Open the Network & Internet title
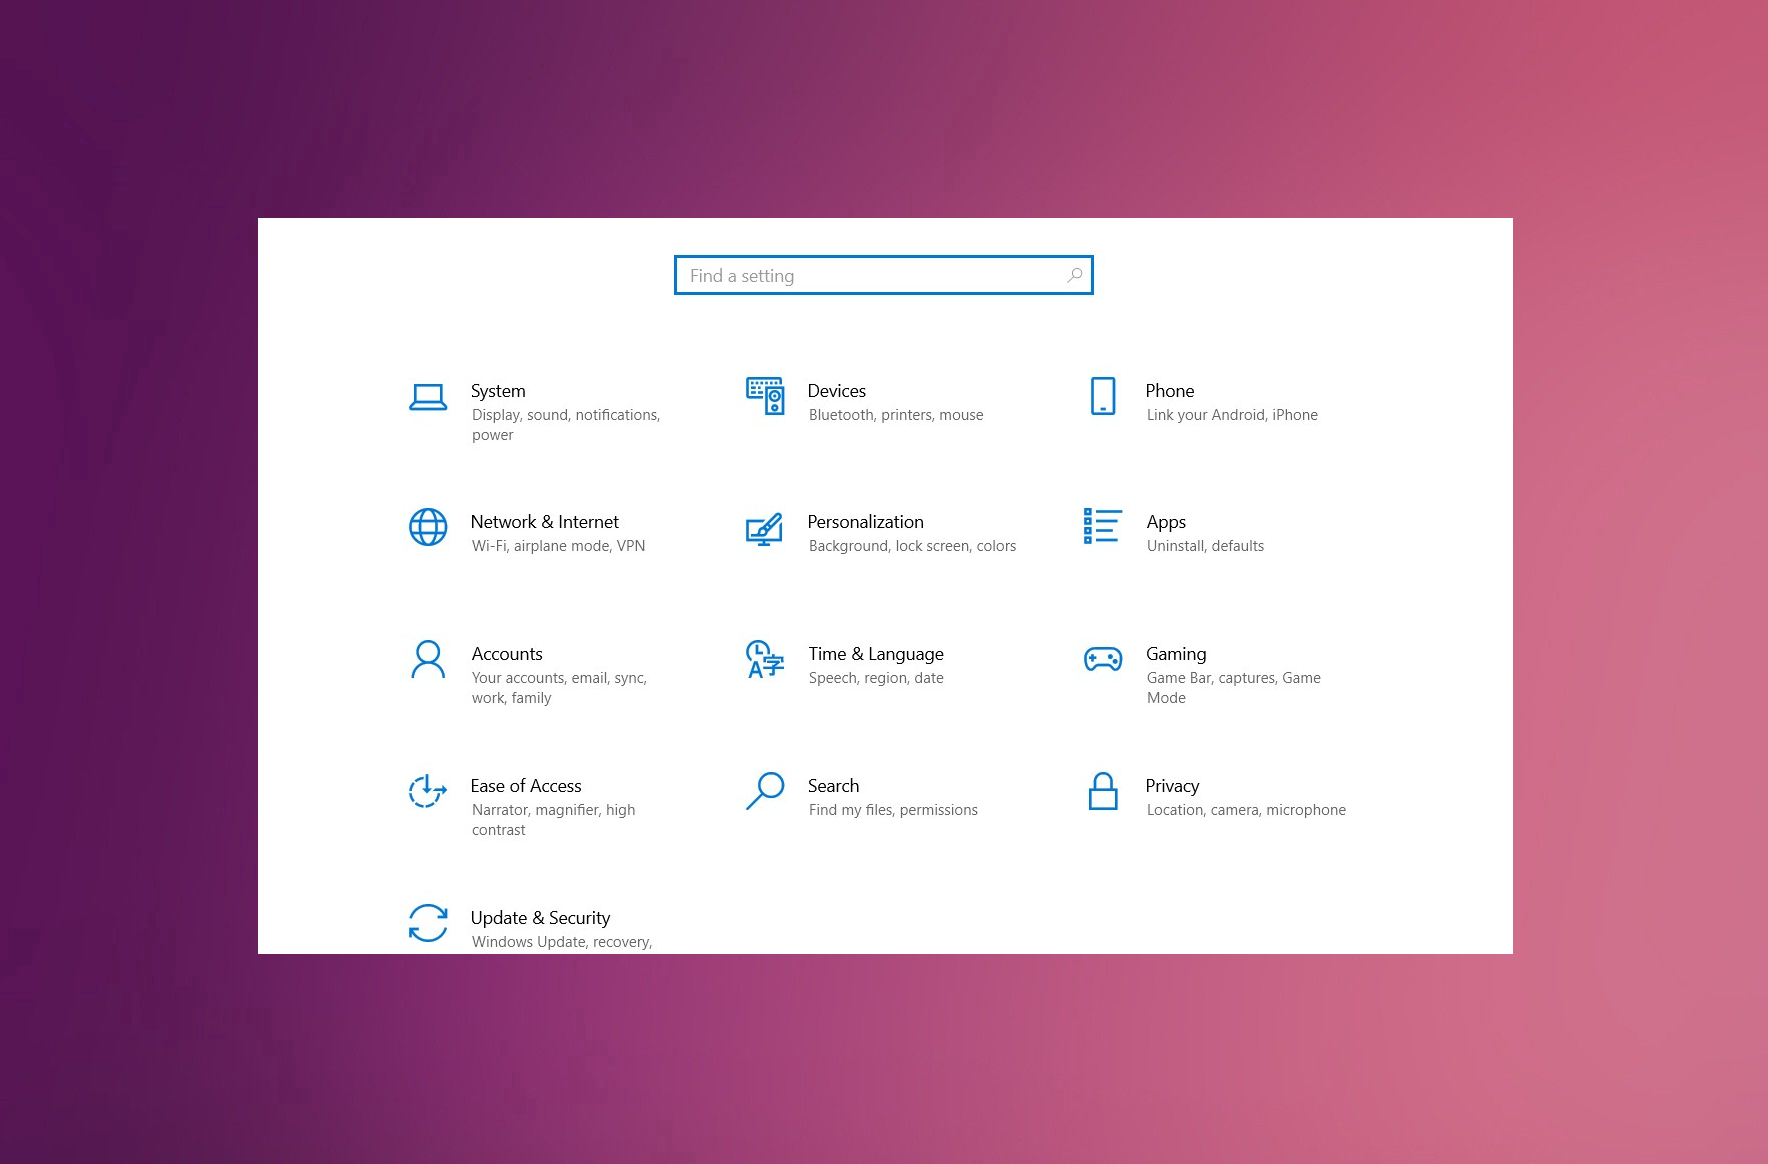 coord(545,522)
